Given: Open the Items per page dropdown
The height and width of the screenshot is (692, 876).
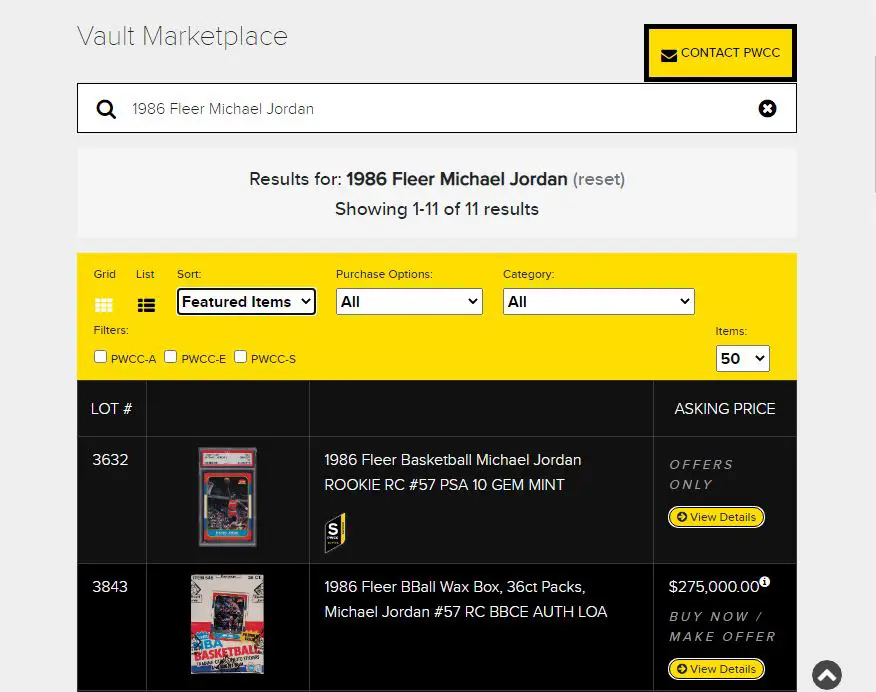Looking at the screenshot, I should 742,359.
